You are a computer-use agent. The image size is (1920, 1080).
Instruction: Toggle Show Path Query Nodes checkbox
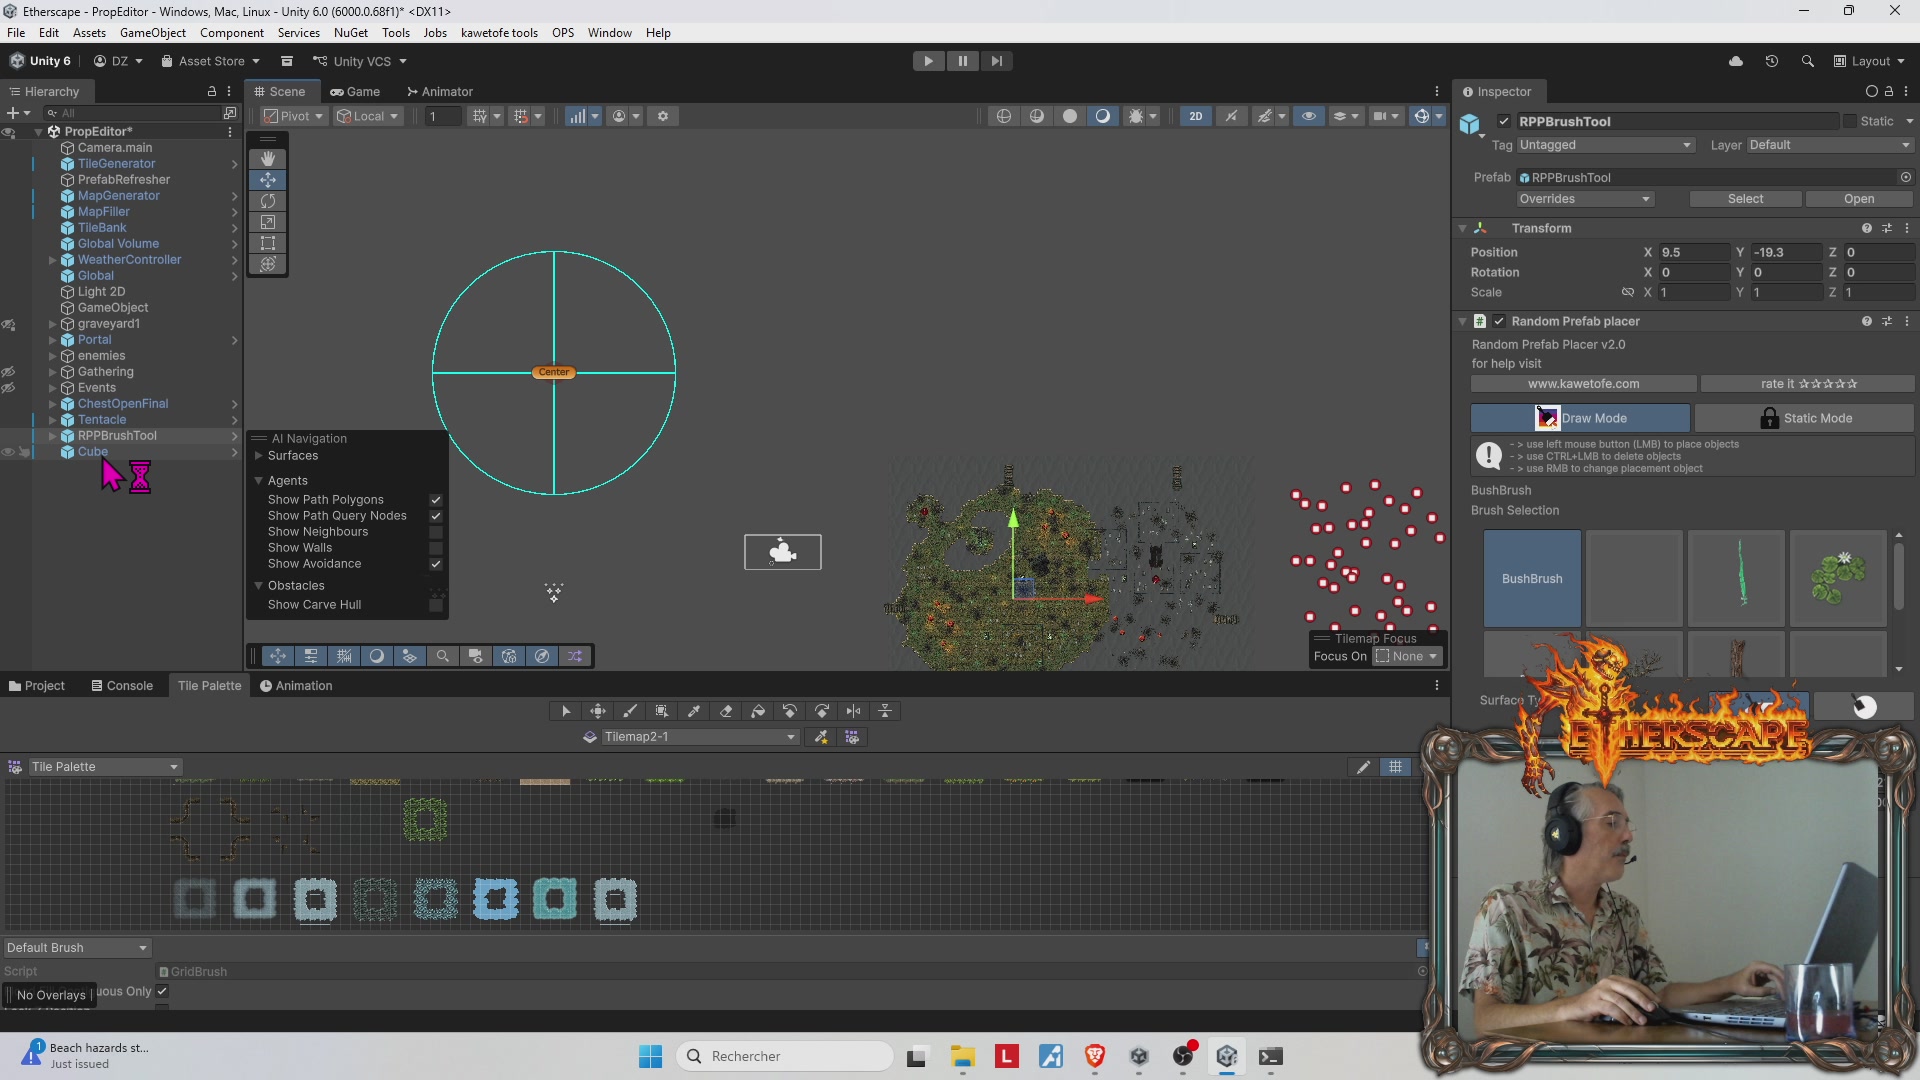point(436,516)
